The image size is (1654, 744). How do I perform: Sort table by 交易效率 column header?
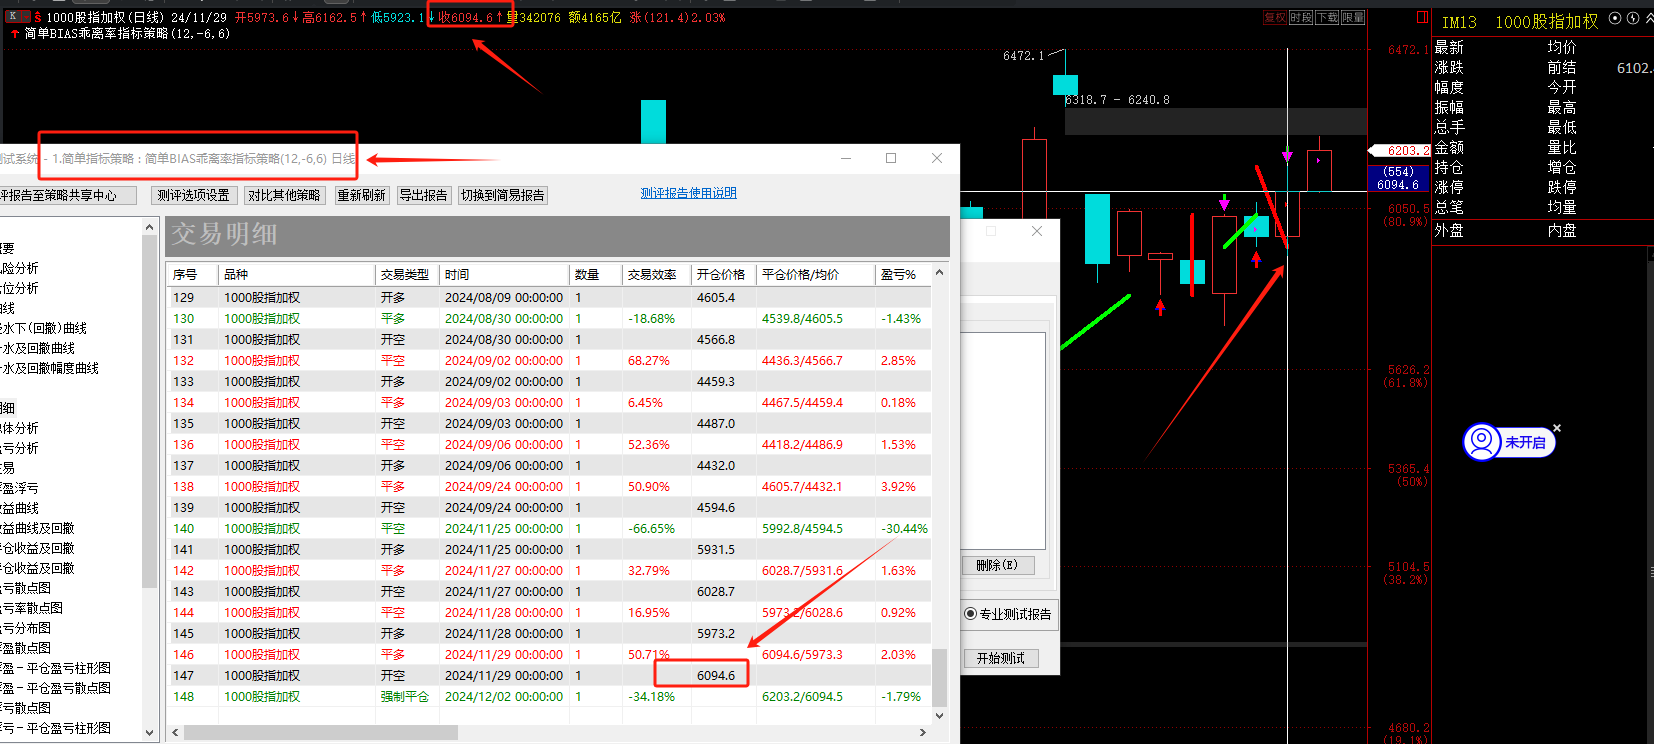pos(656,274)
